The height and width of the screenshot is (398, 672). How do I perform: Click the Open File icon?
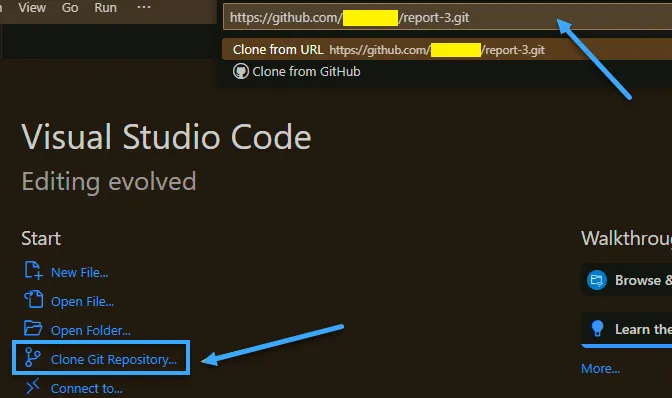coord(33,299)
